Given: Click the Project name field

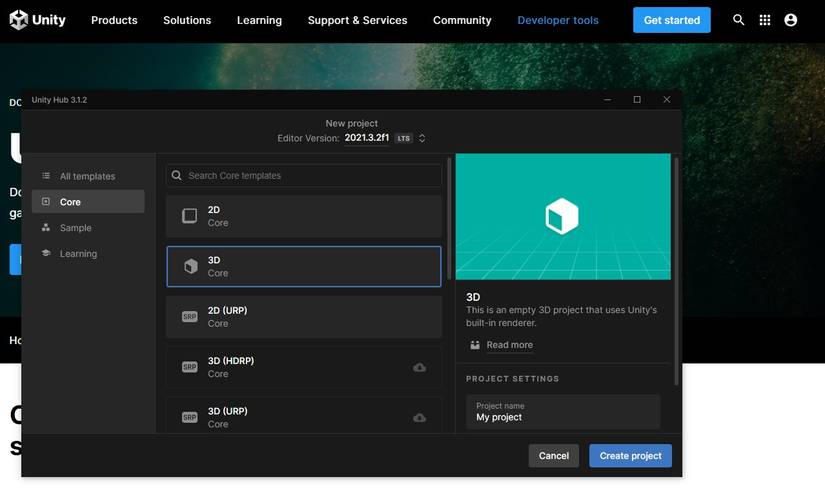Looking at the screenshot, I should (x=563, y=412).
